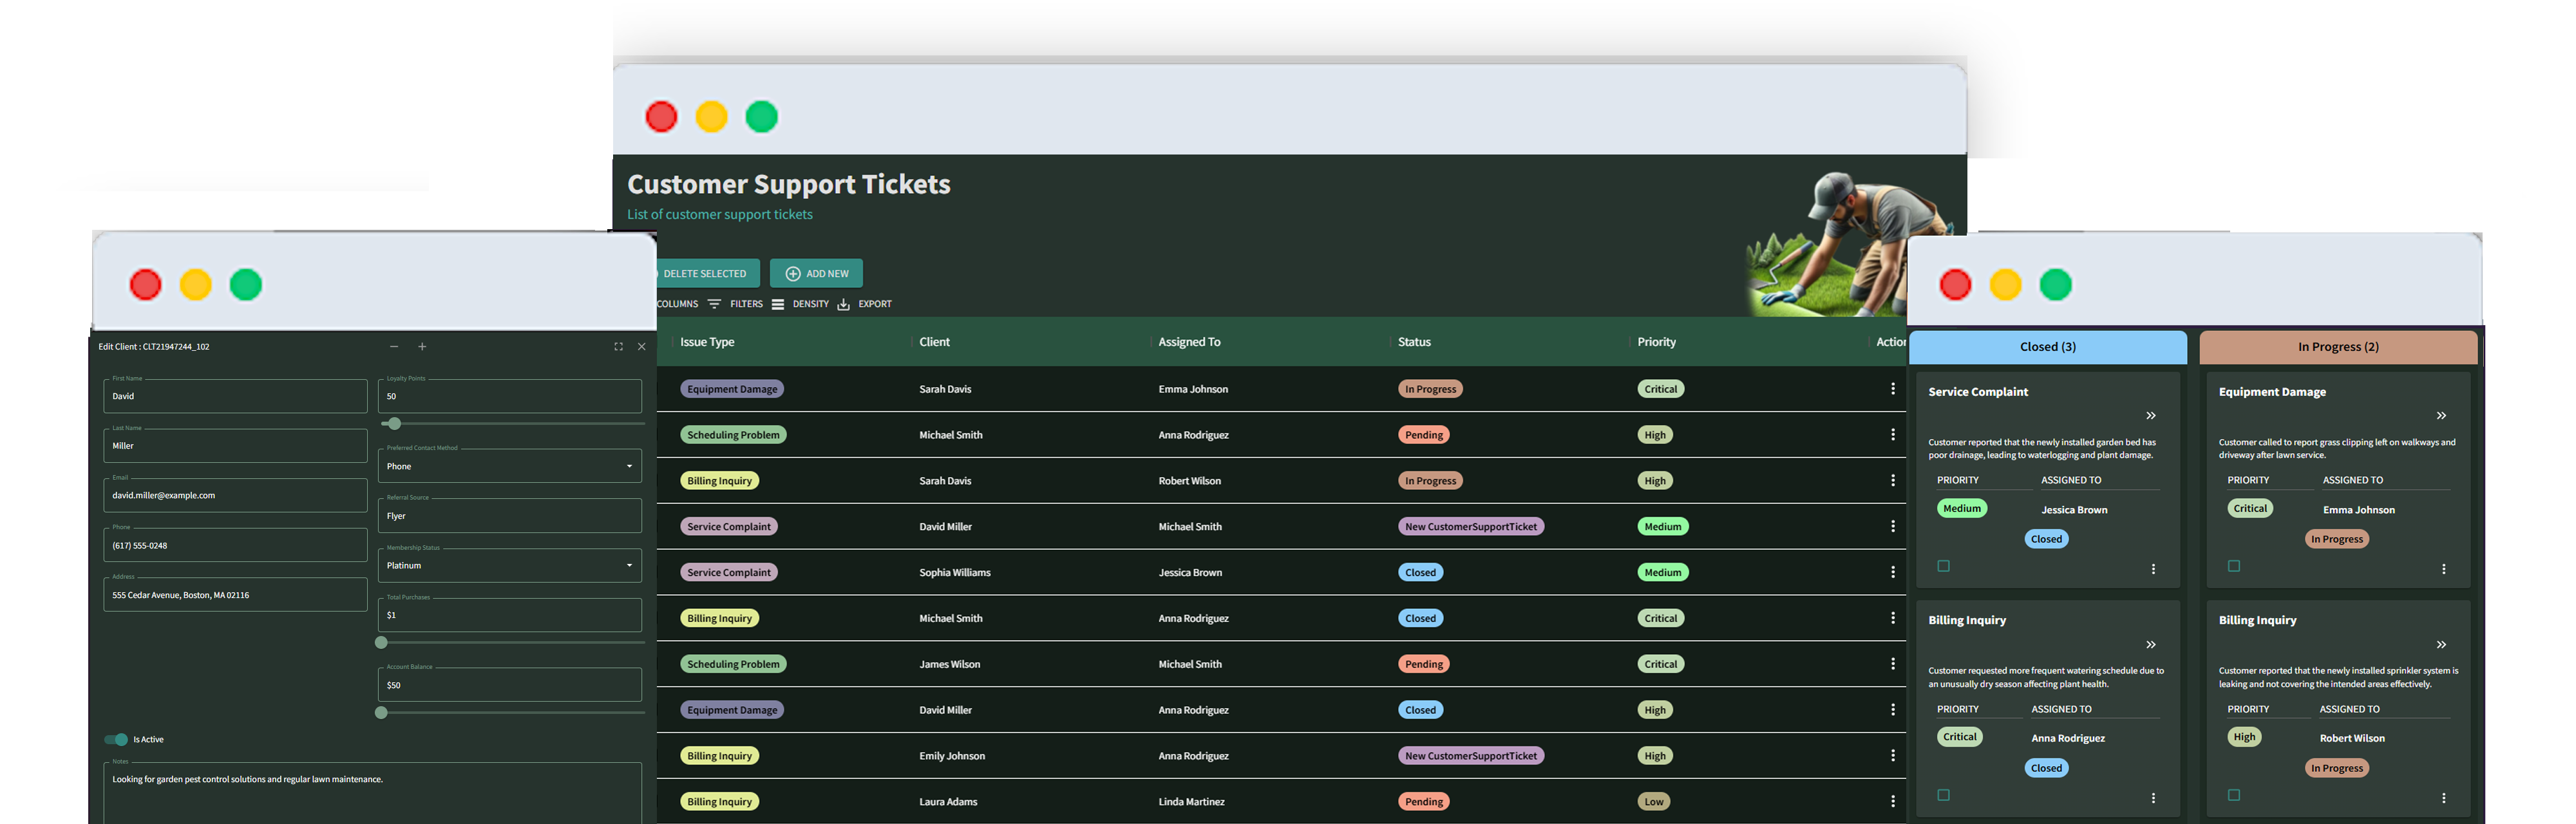Open the options menu on the Billing Inquiry card
Viewport: 2576px width, 824px height.
click(x=2154, y=797)
